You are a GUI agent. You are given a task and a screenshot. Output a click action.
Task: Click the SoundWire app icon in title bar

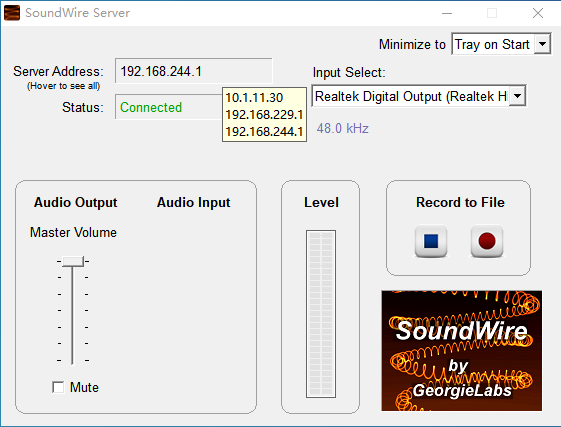click(12, 13)
